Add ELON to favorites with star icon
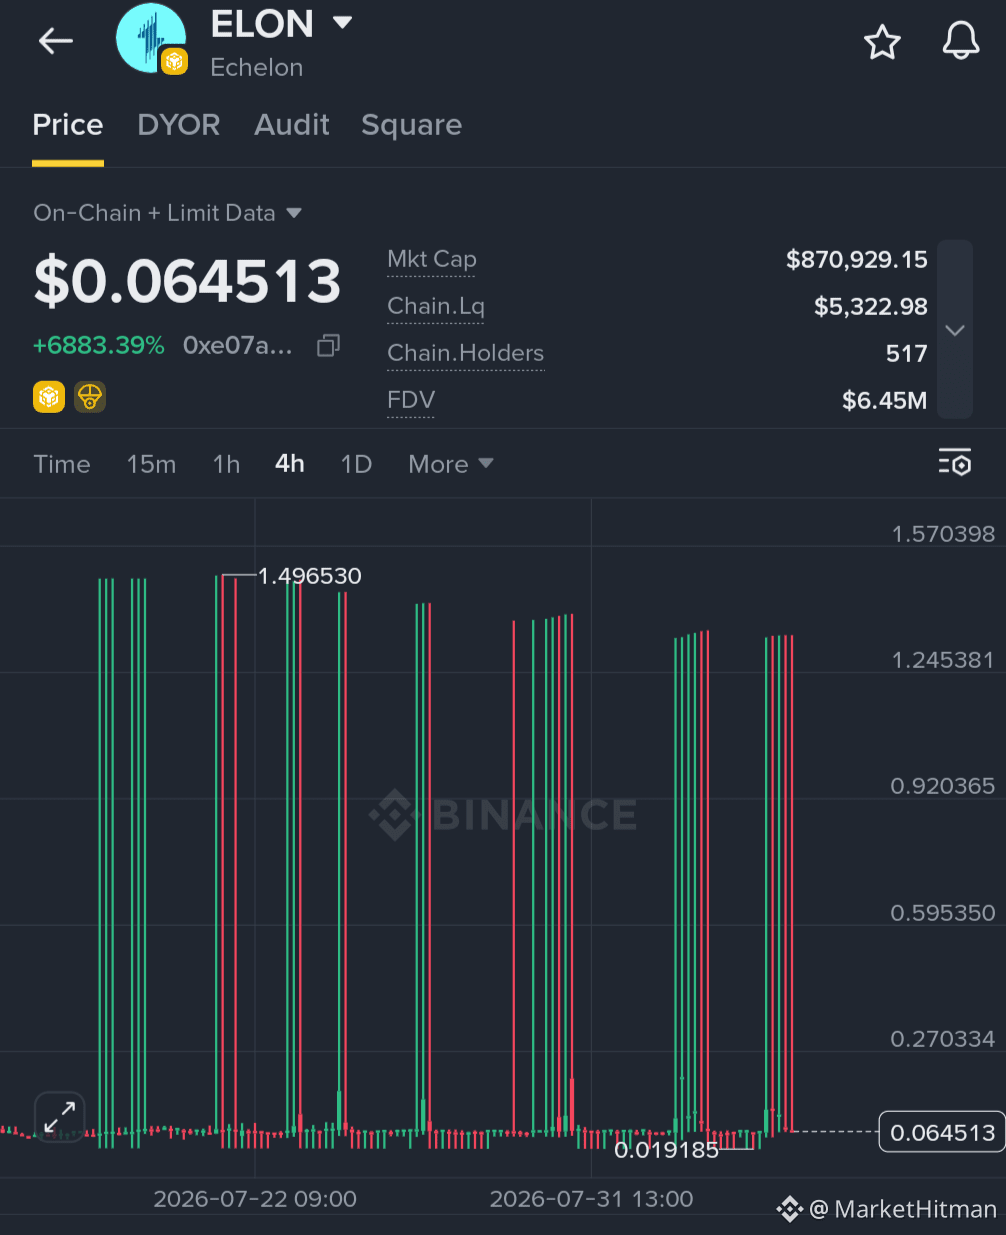 point(882,42)
